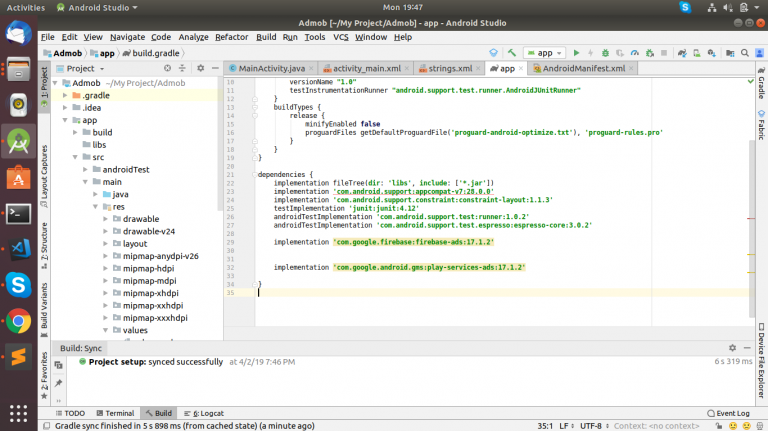Show Applications grid in the dock
This screenshot has width=768, height=431.
click(19, 413)
